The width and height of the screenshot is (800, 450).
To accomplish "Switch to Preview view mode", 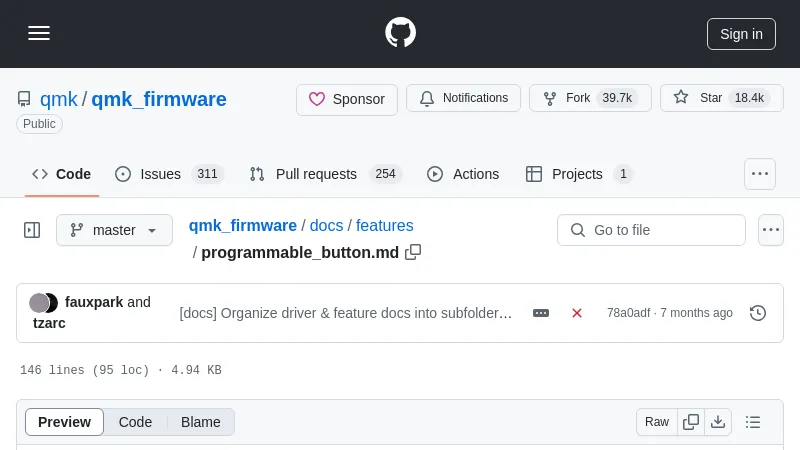I will pyautogui.click(x=64, y=422).
